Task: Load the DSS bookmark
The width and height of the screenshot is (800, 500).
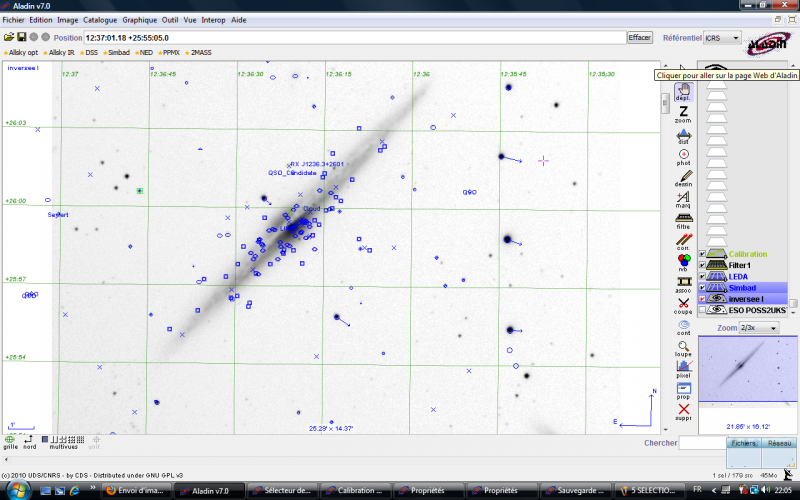Action: (x=89, y=53)
